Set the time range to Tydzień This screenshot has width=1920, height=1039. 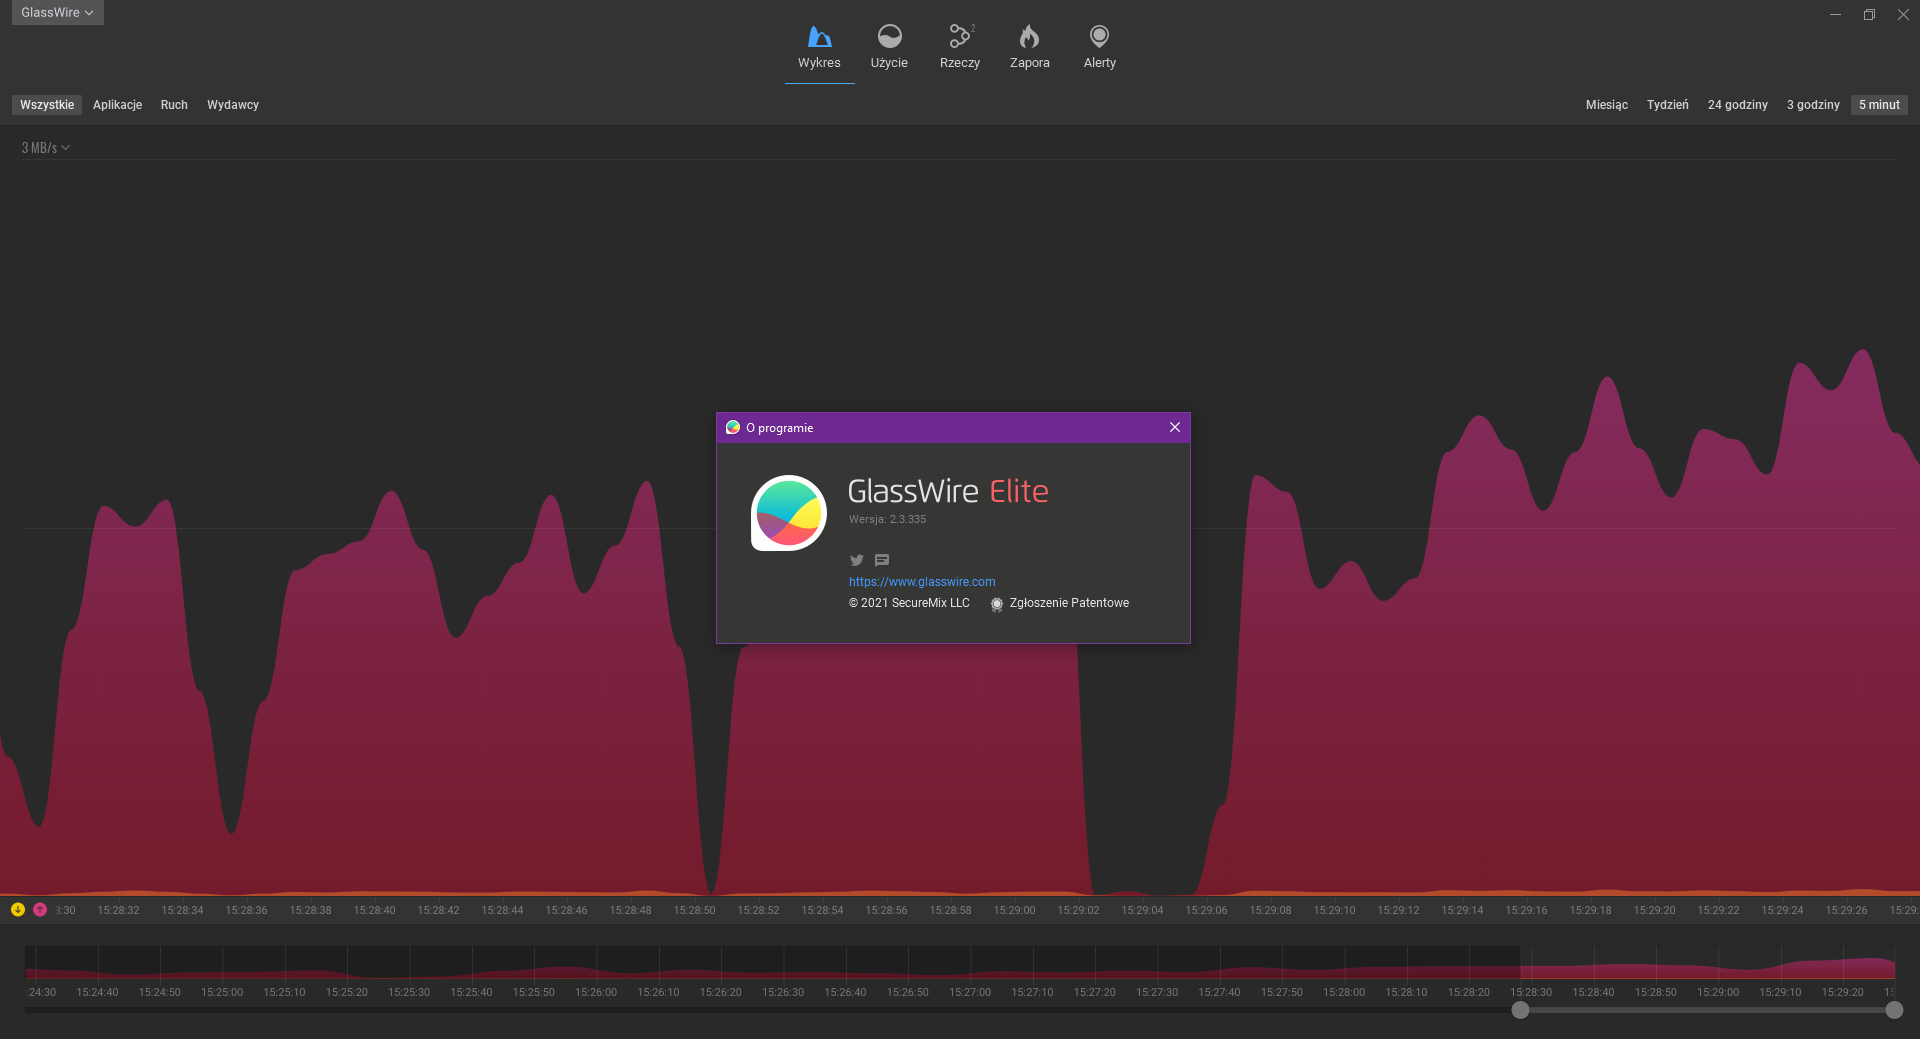[x=1667, y=105]
